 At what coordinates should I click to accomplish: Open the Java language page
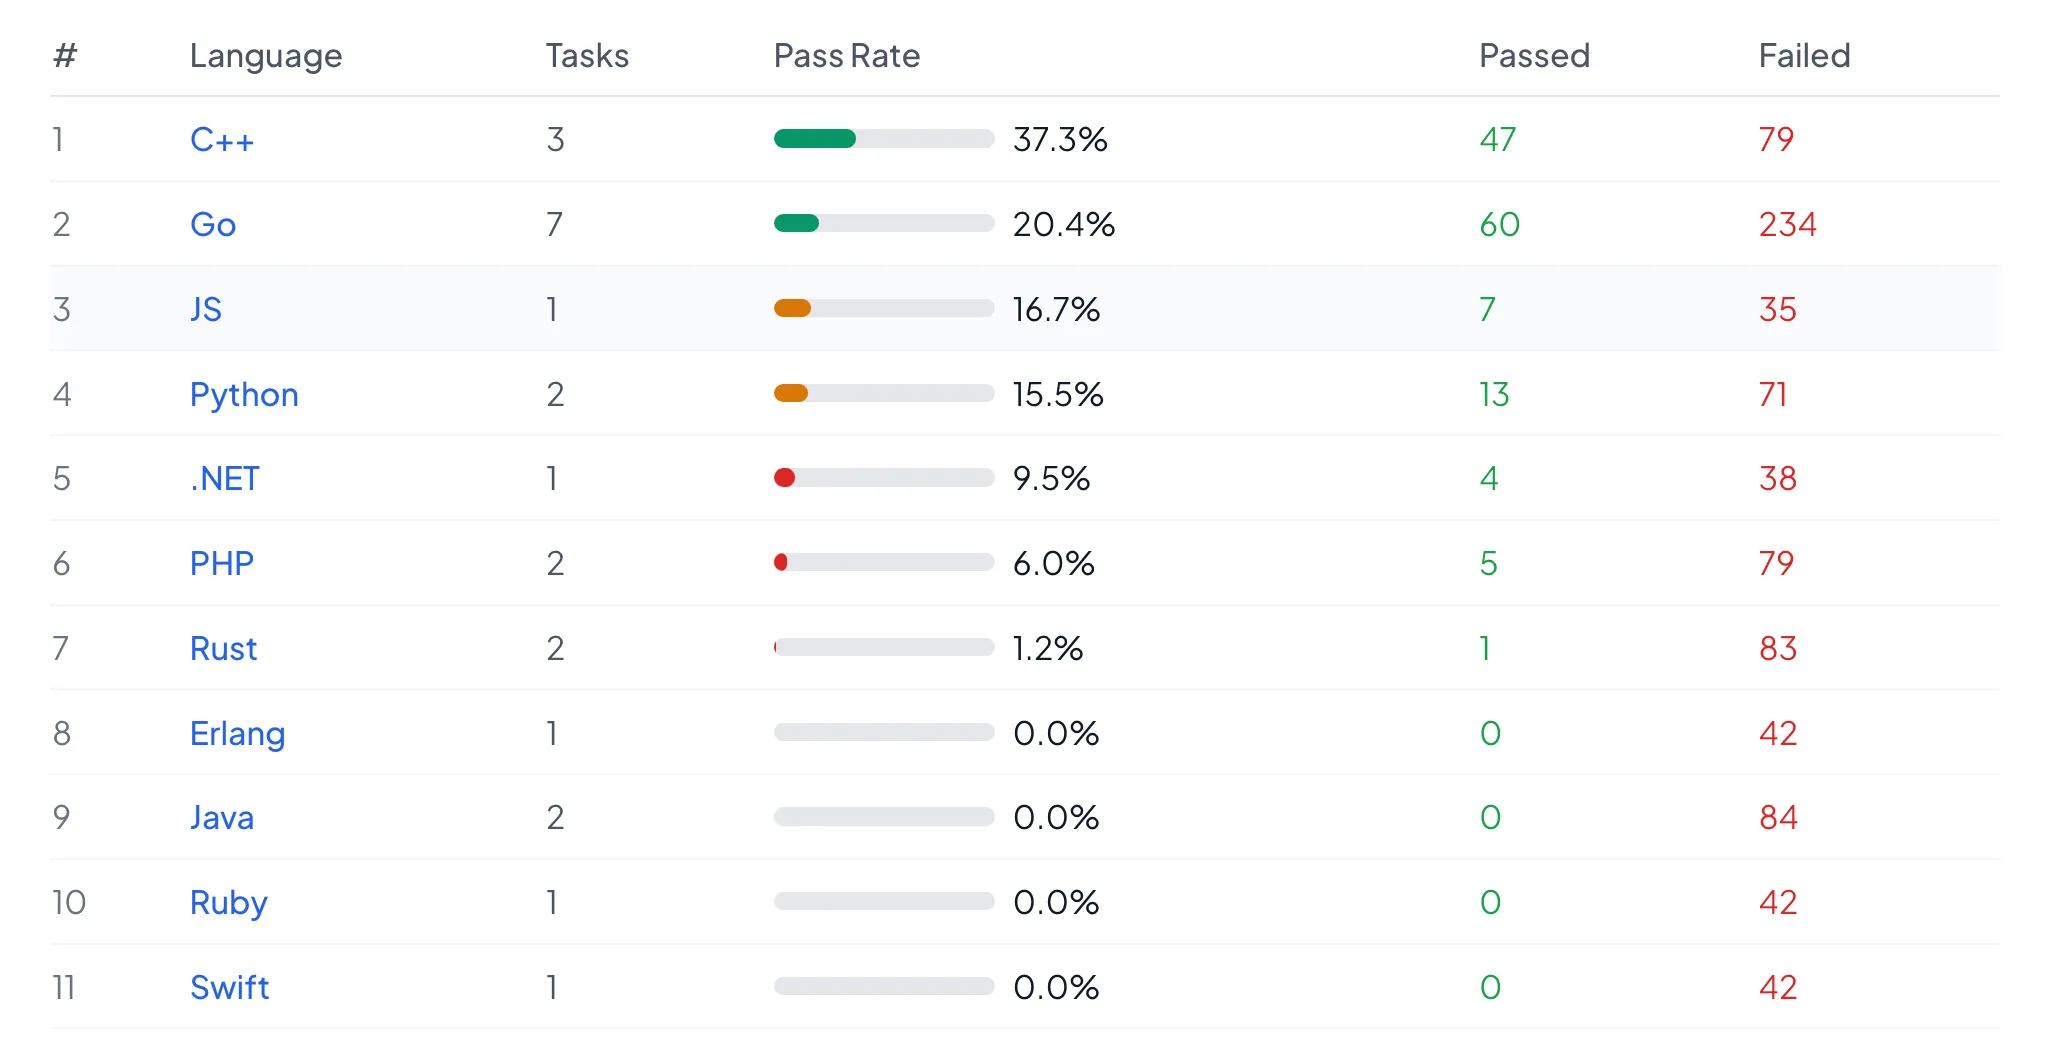[x=221, y=817]
